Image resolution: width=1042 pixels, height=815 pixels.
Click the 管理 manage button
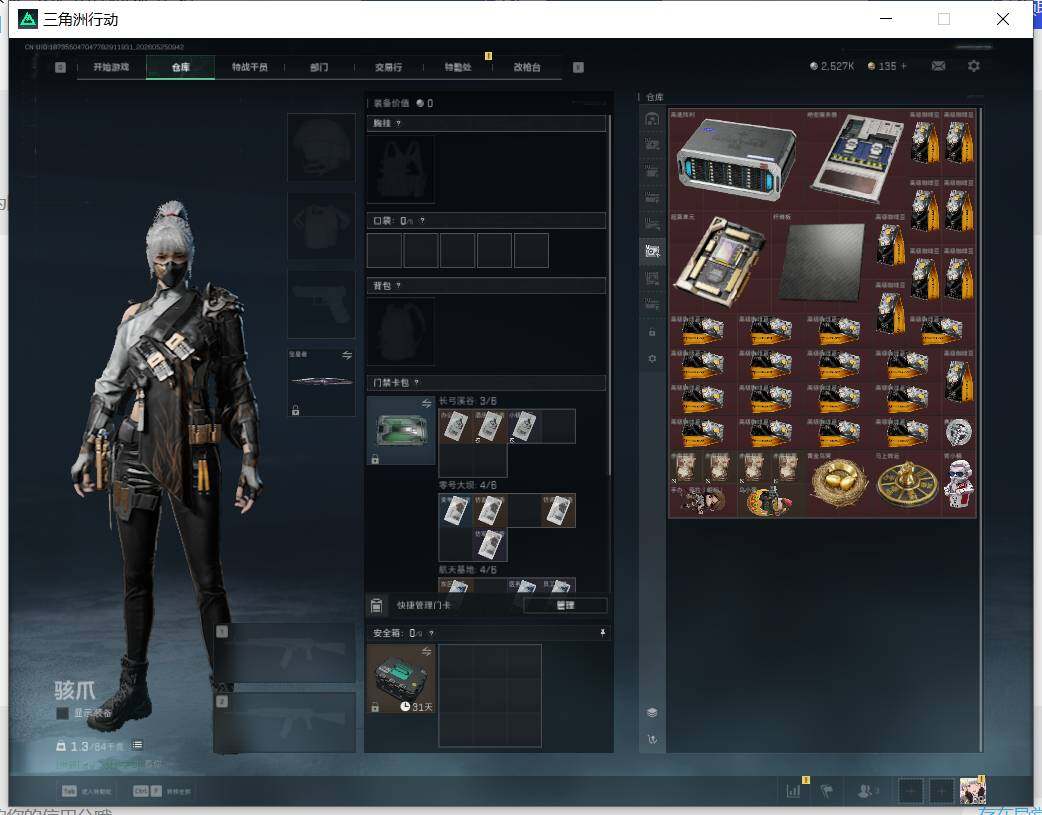(x=565, y=605)
